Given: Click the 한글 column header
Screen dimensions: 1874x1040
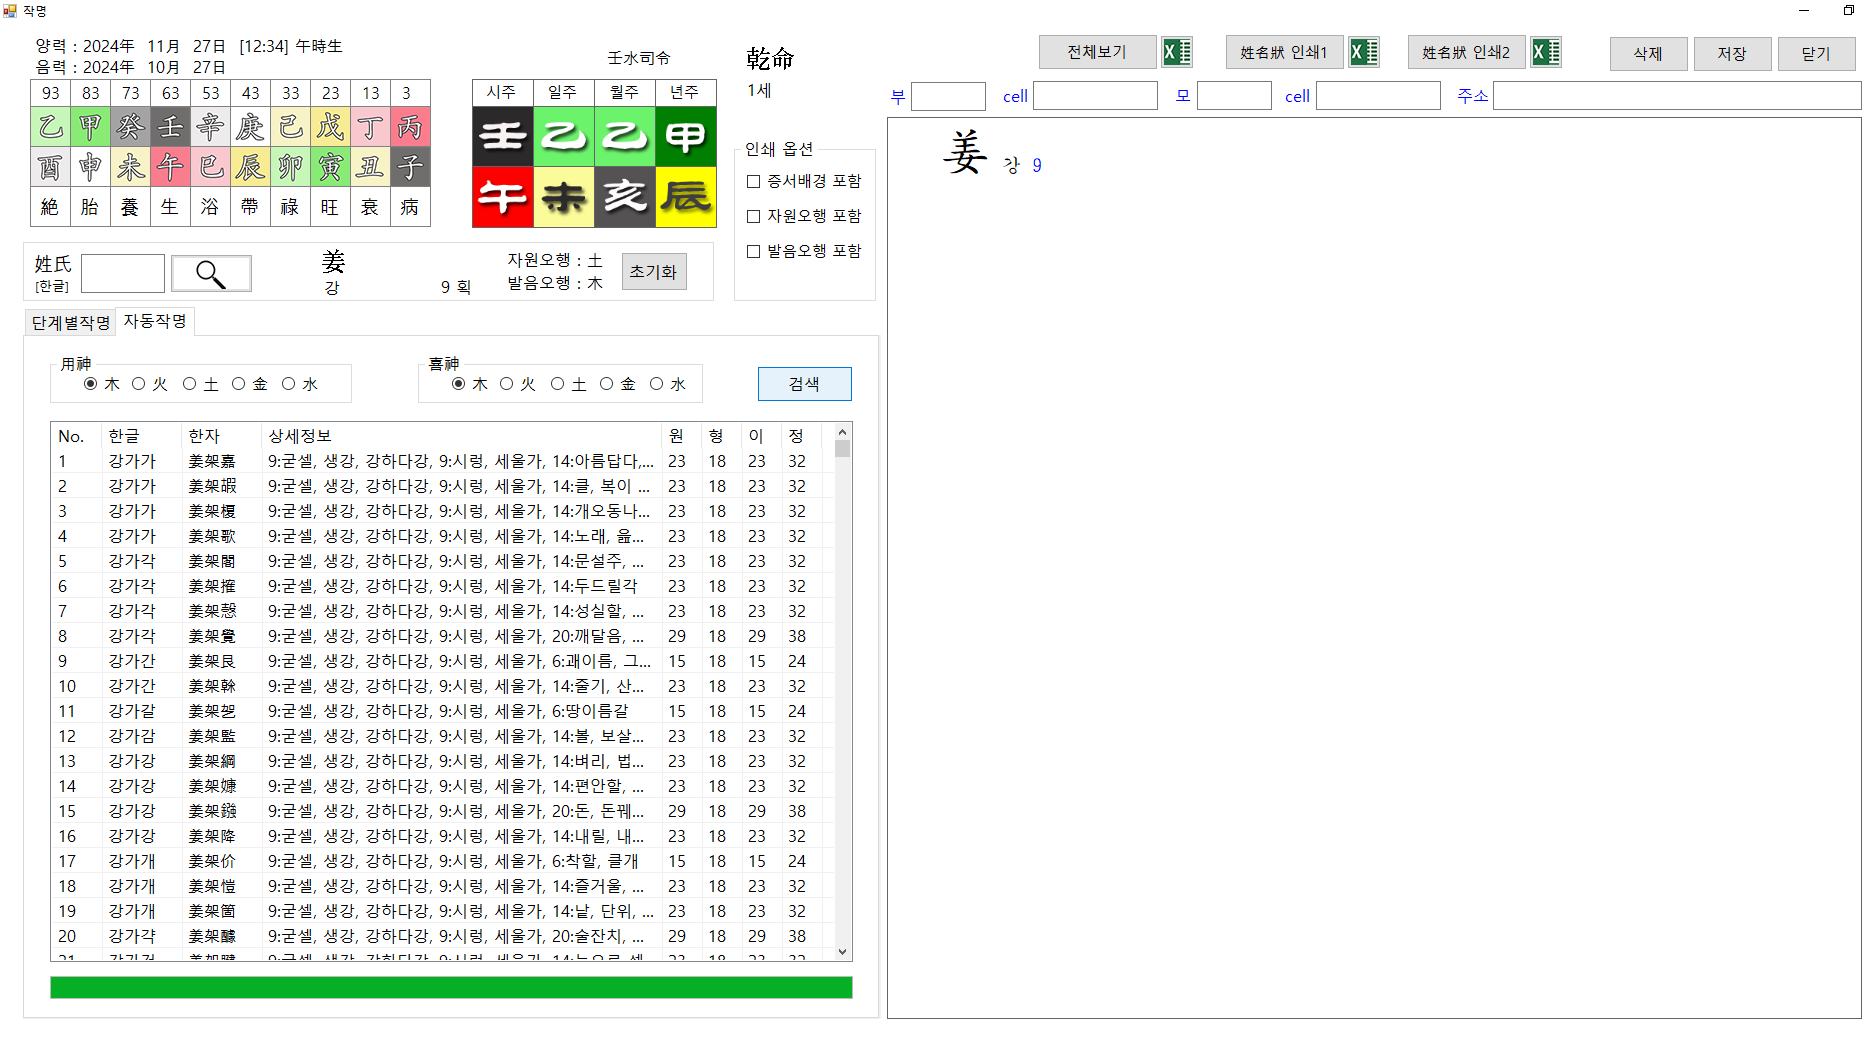Looking at the screenshot, I should (142, 436).
